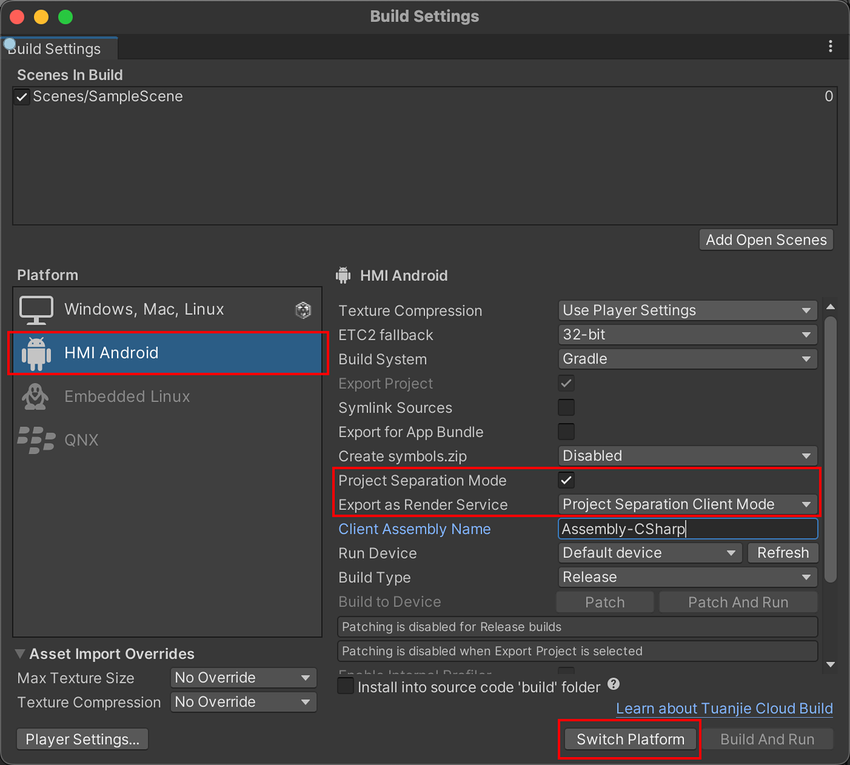This screenshot has width=850, height=765.
Task: Open the Build System Gradle dropdown
Action: tap(687, 359)
